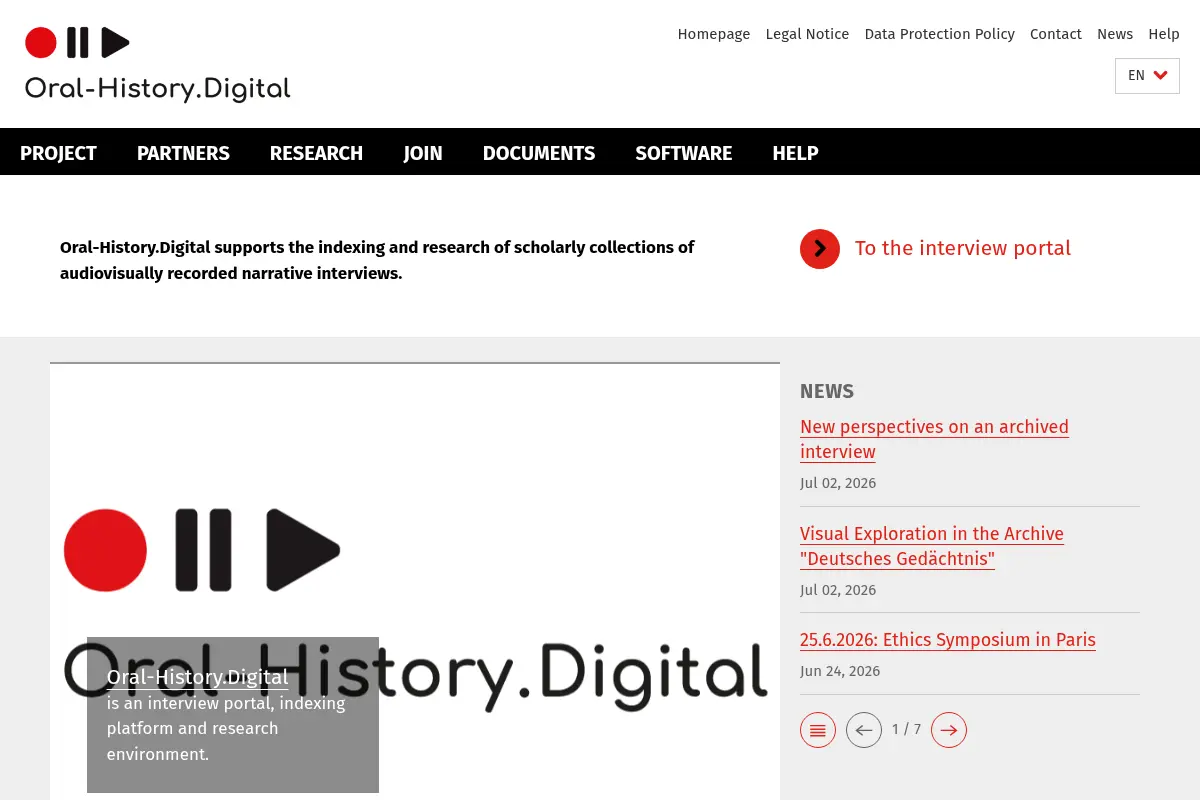Viewport: 1200px width, 800px height.
Task: Open the DOCUMENTS menu
Action: point(539,153)
